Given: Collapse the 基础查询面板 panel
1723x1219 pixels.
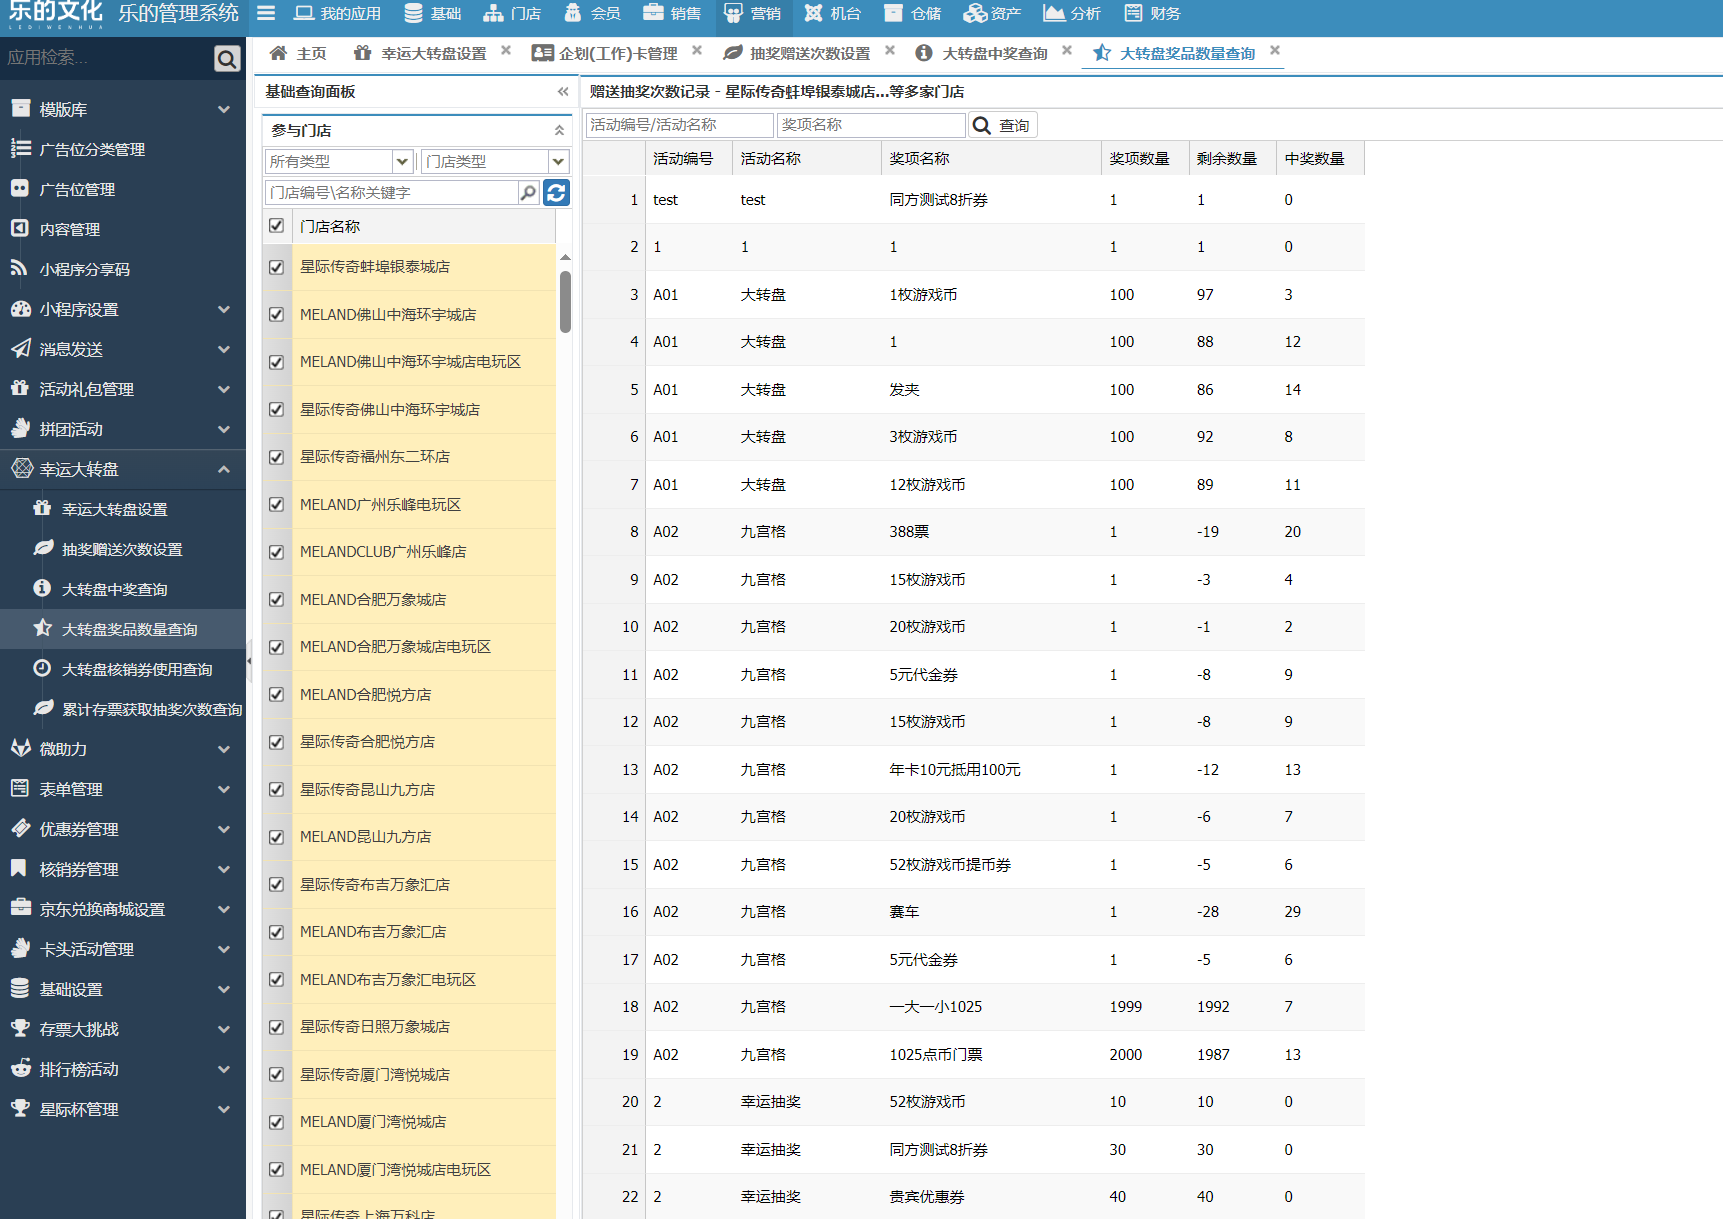Looking at the screenshot, I should pyautogui.click(x=563, y=91).
